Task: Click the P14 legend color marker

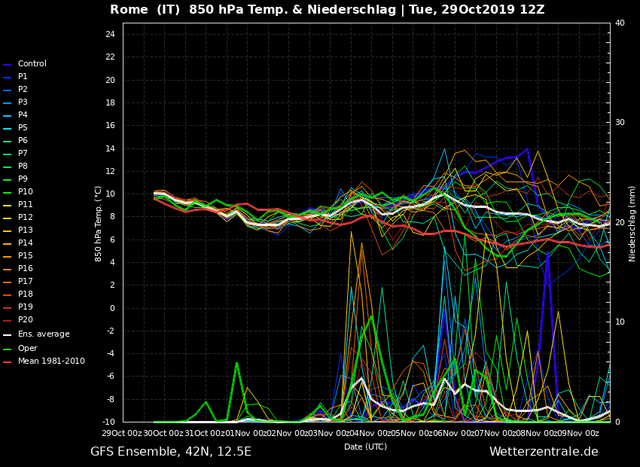Action: tap(7, 244)
